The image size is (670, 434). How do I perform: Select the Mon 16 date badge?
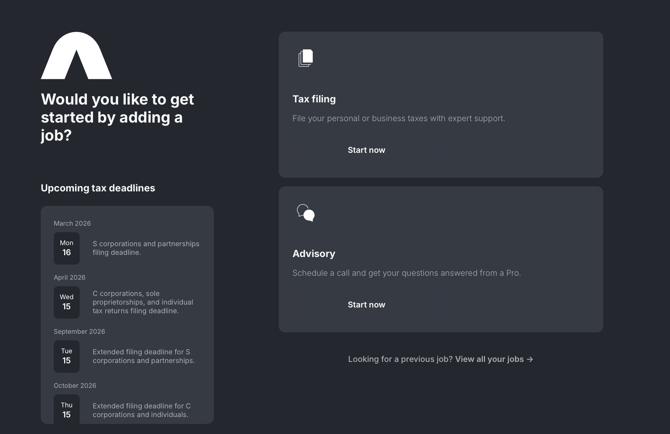[67, 248]
